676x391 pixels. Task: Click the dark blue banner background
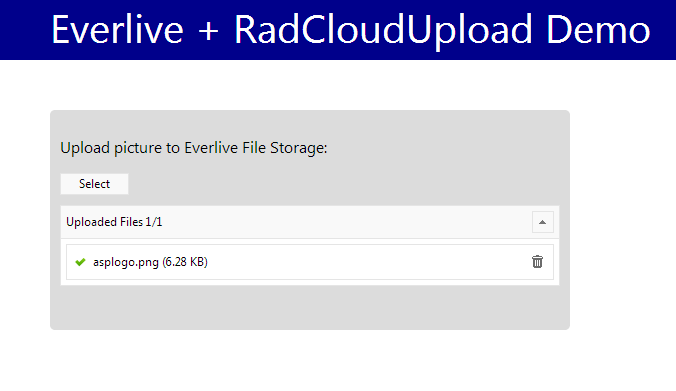[x=25, y=30]
